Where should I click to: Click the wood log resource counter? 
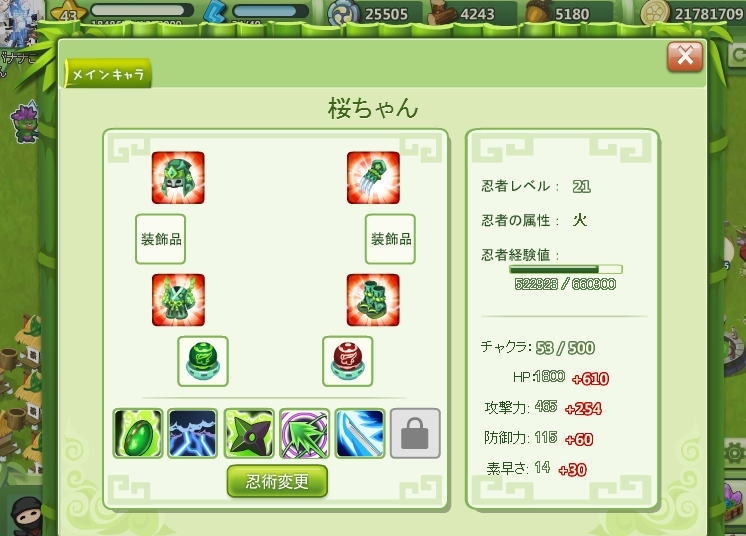coord(471,13)
